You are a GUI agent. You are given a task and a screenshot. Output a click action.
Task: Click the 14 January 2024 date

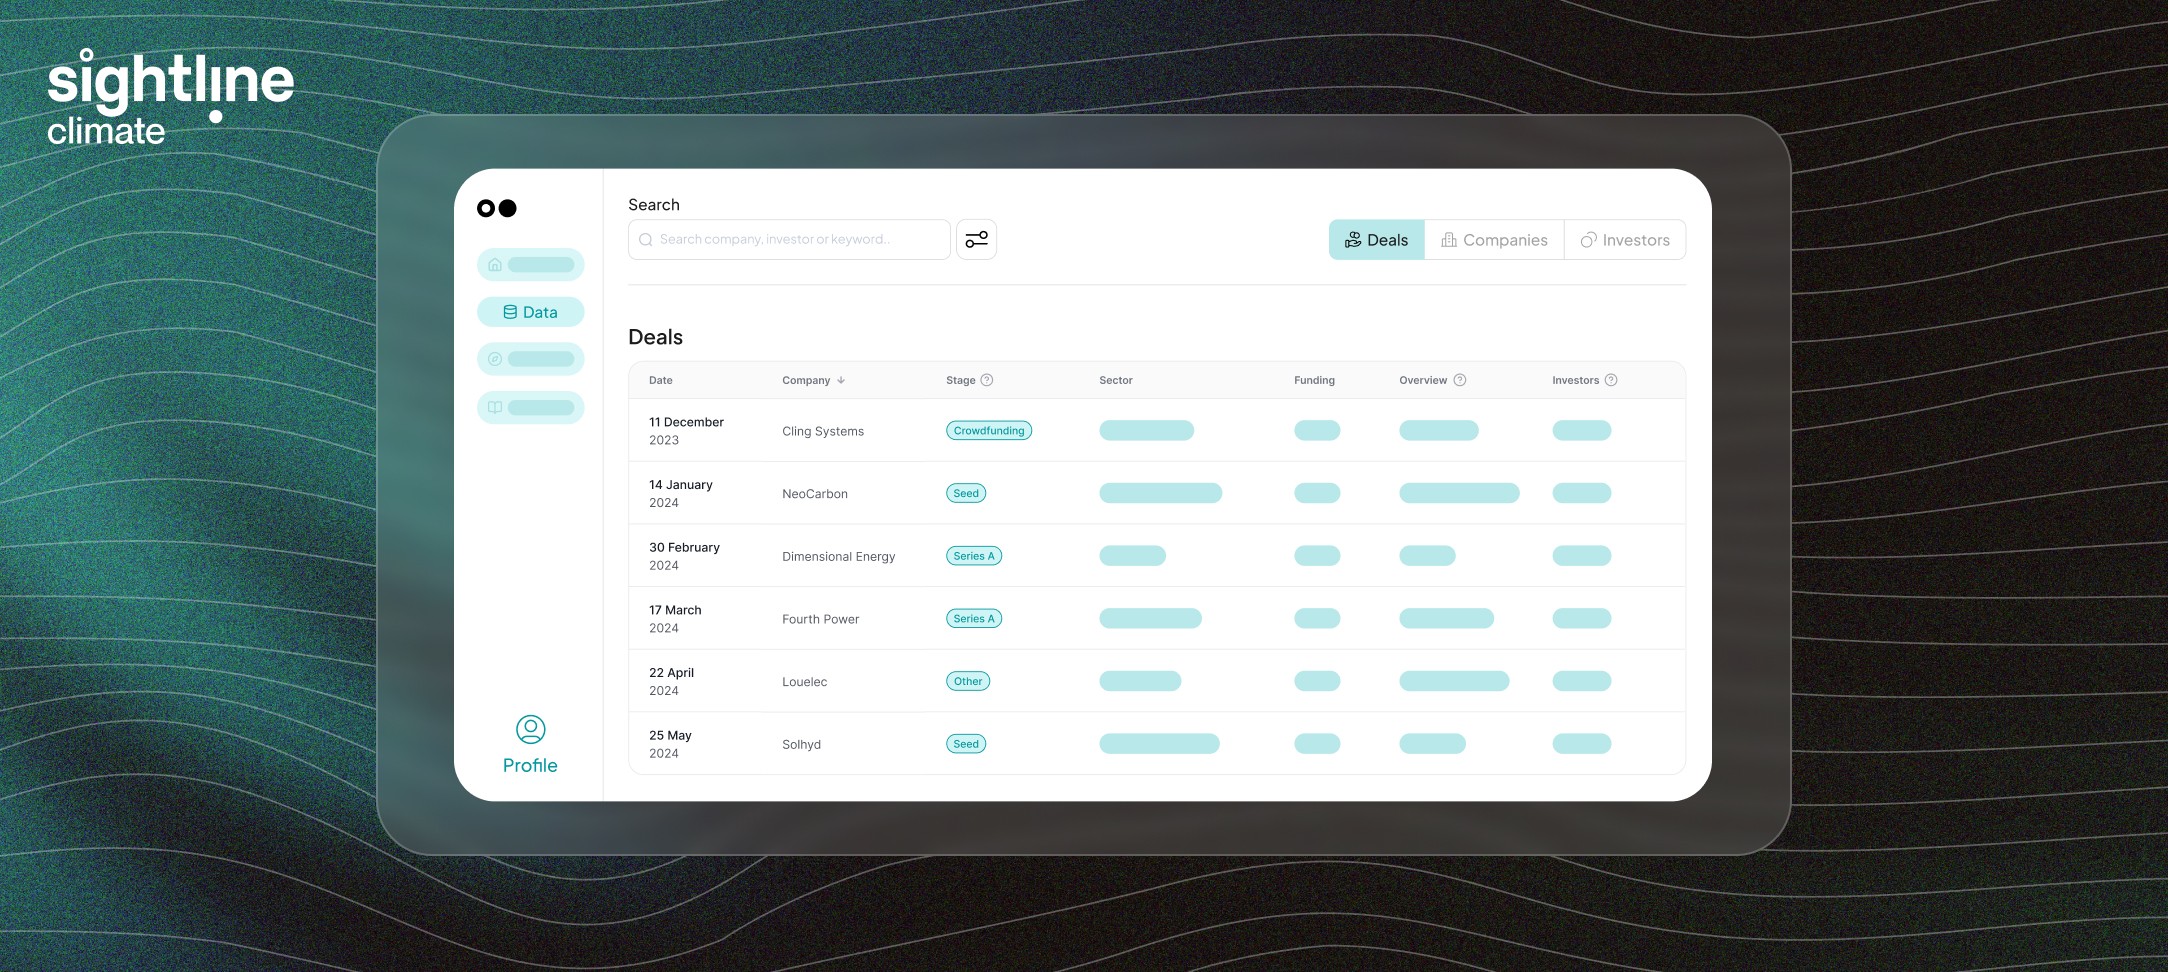(681, 494)
